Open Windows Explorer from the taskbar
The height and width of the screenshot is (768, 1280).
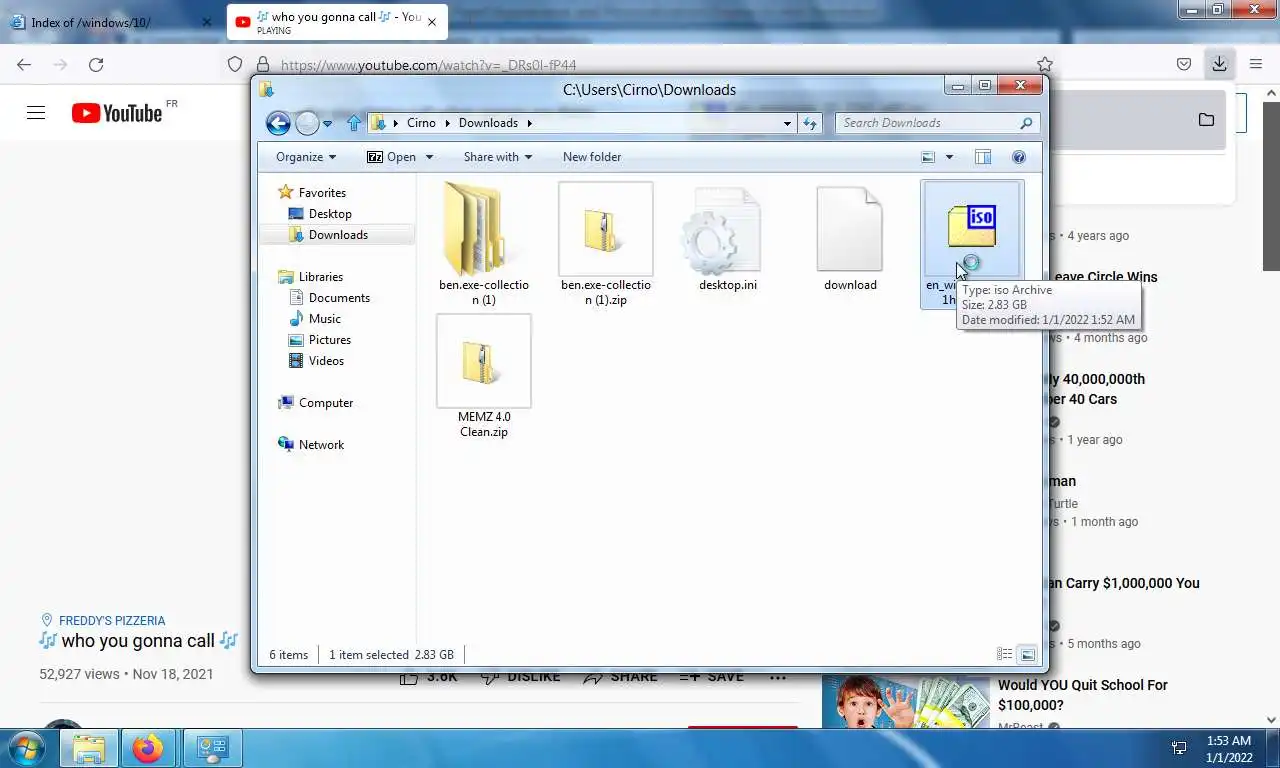(x=89, y=748)
